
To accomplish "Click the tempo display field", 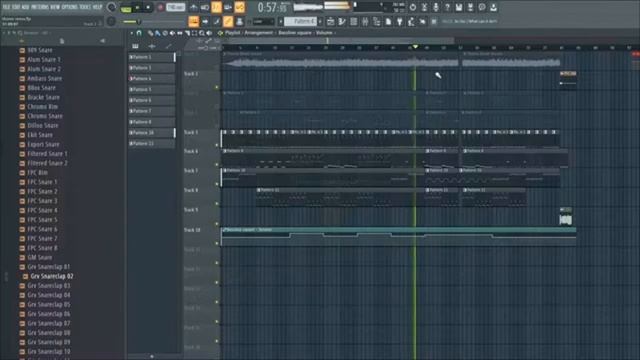I will click(176, 7).
